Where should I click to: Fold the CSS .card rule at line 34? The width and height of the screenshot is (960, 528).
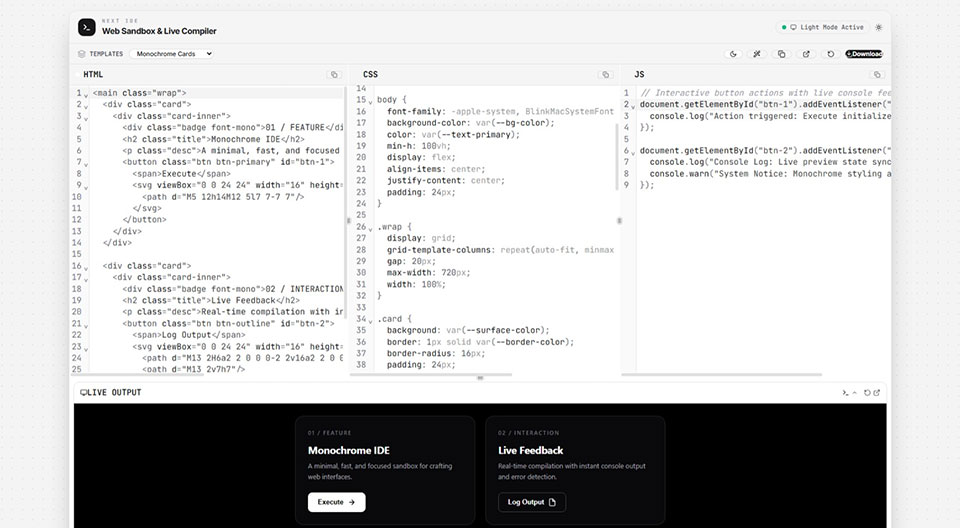coord(370,321)
